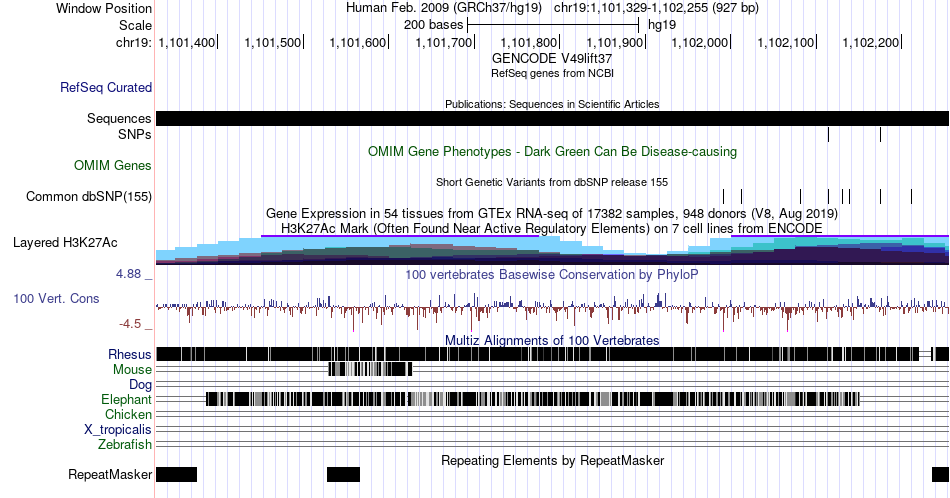Screen dimensions: 950x498
Task: Click the Rhesus alignment block
Action: point(537,354)
